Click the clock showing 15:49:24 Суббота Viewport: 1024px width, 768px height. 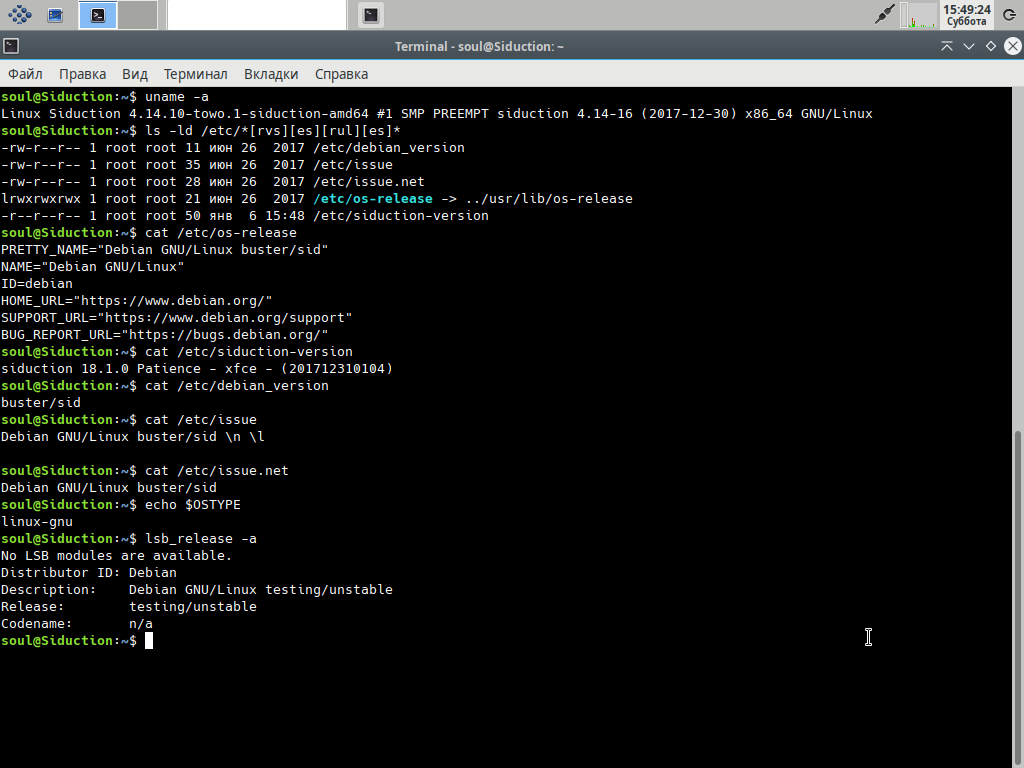click(x=967, y=15)
